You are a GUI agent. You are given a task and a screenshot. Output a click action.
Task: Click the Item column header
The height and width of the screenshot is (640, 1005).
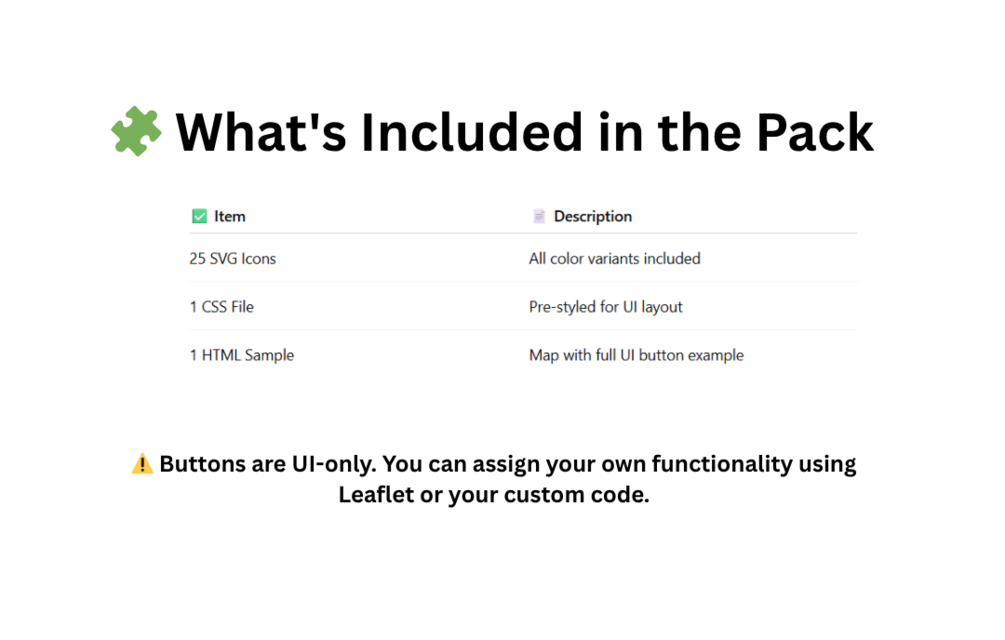229,217
